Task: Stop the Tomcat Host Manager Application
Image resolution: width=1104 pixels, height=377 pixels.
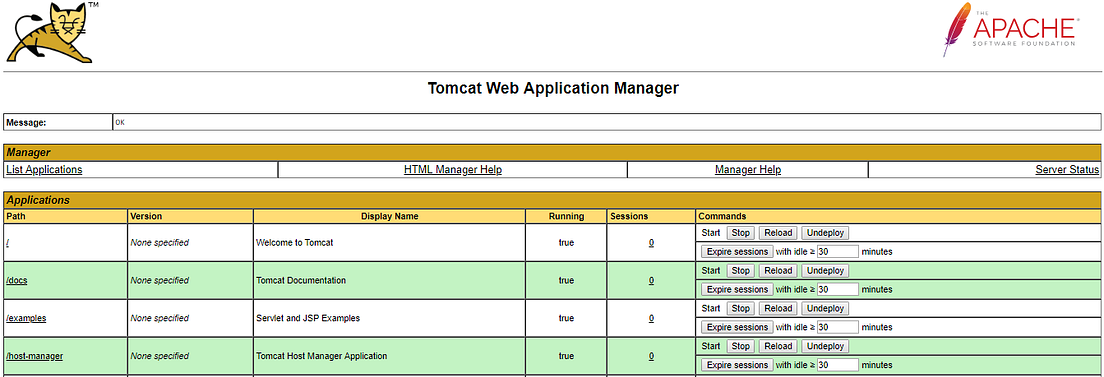Action: pyautogui.click(x=740, y=347)
